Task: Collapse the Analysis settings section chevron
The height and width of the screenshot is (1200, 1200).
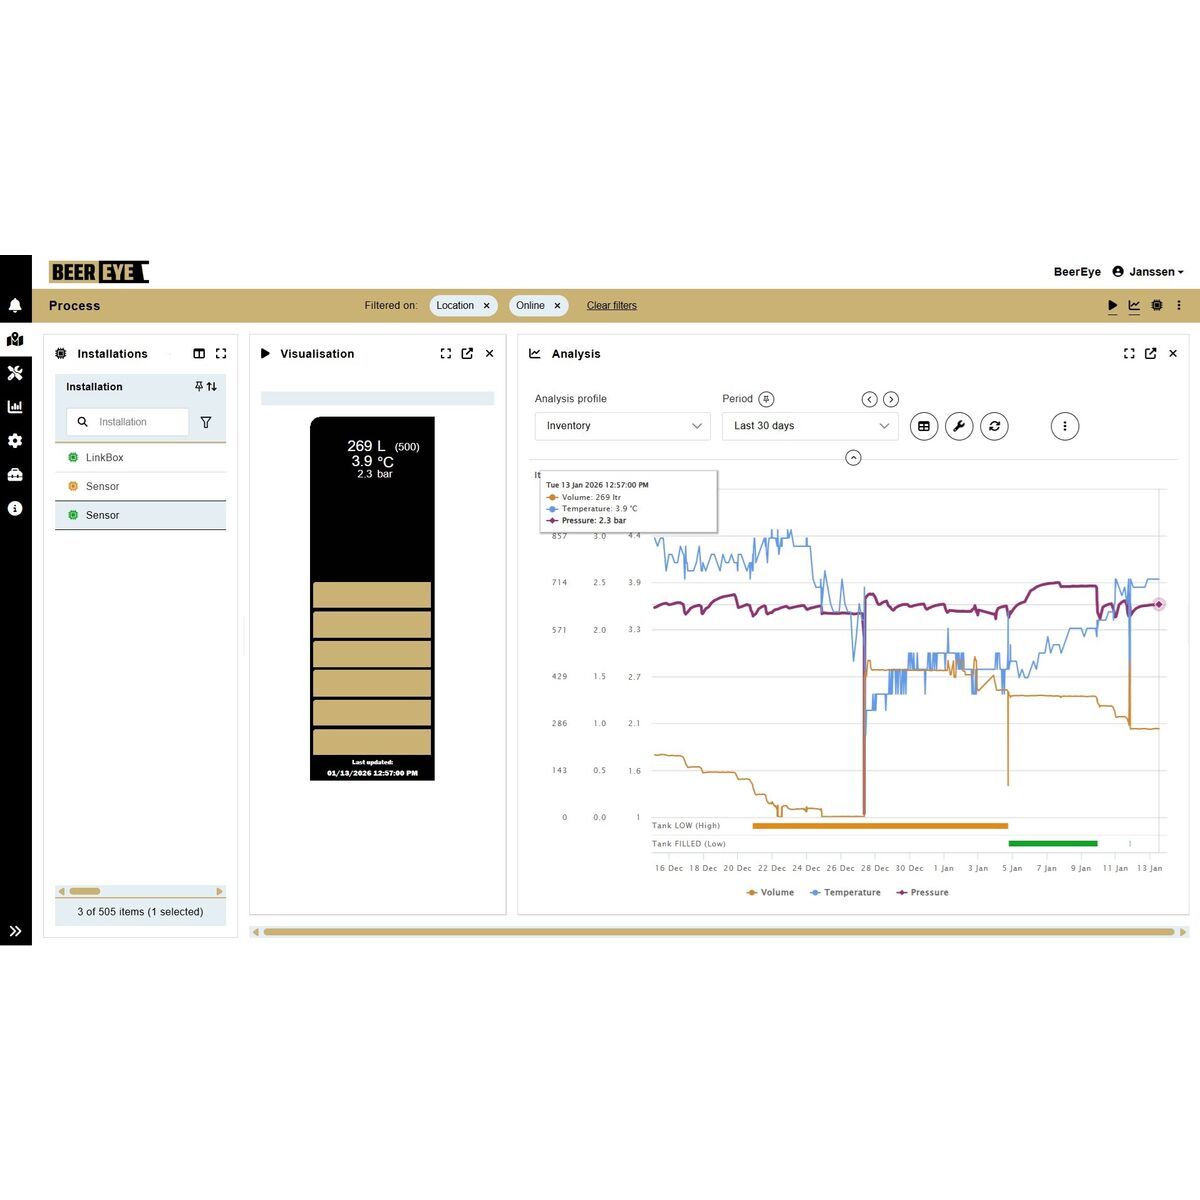Action: point(853,458)
